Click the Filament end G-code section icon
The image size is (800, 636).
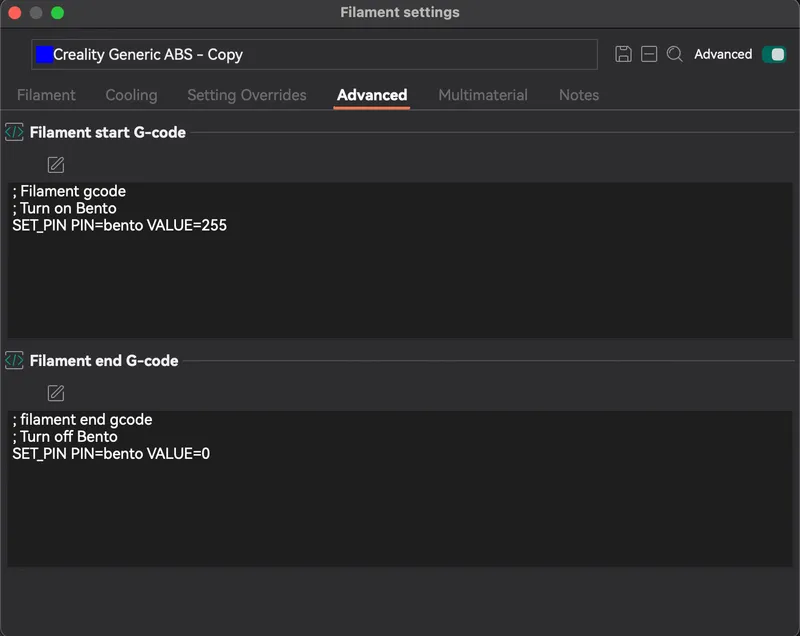pos(14,361)
